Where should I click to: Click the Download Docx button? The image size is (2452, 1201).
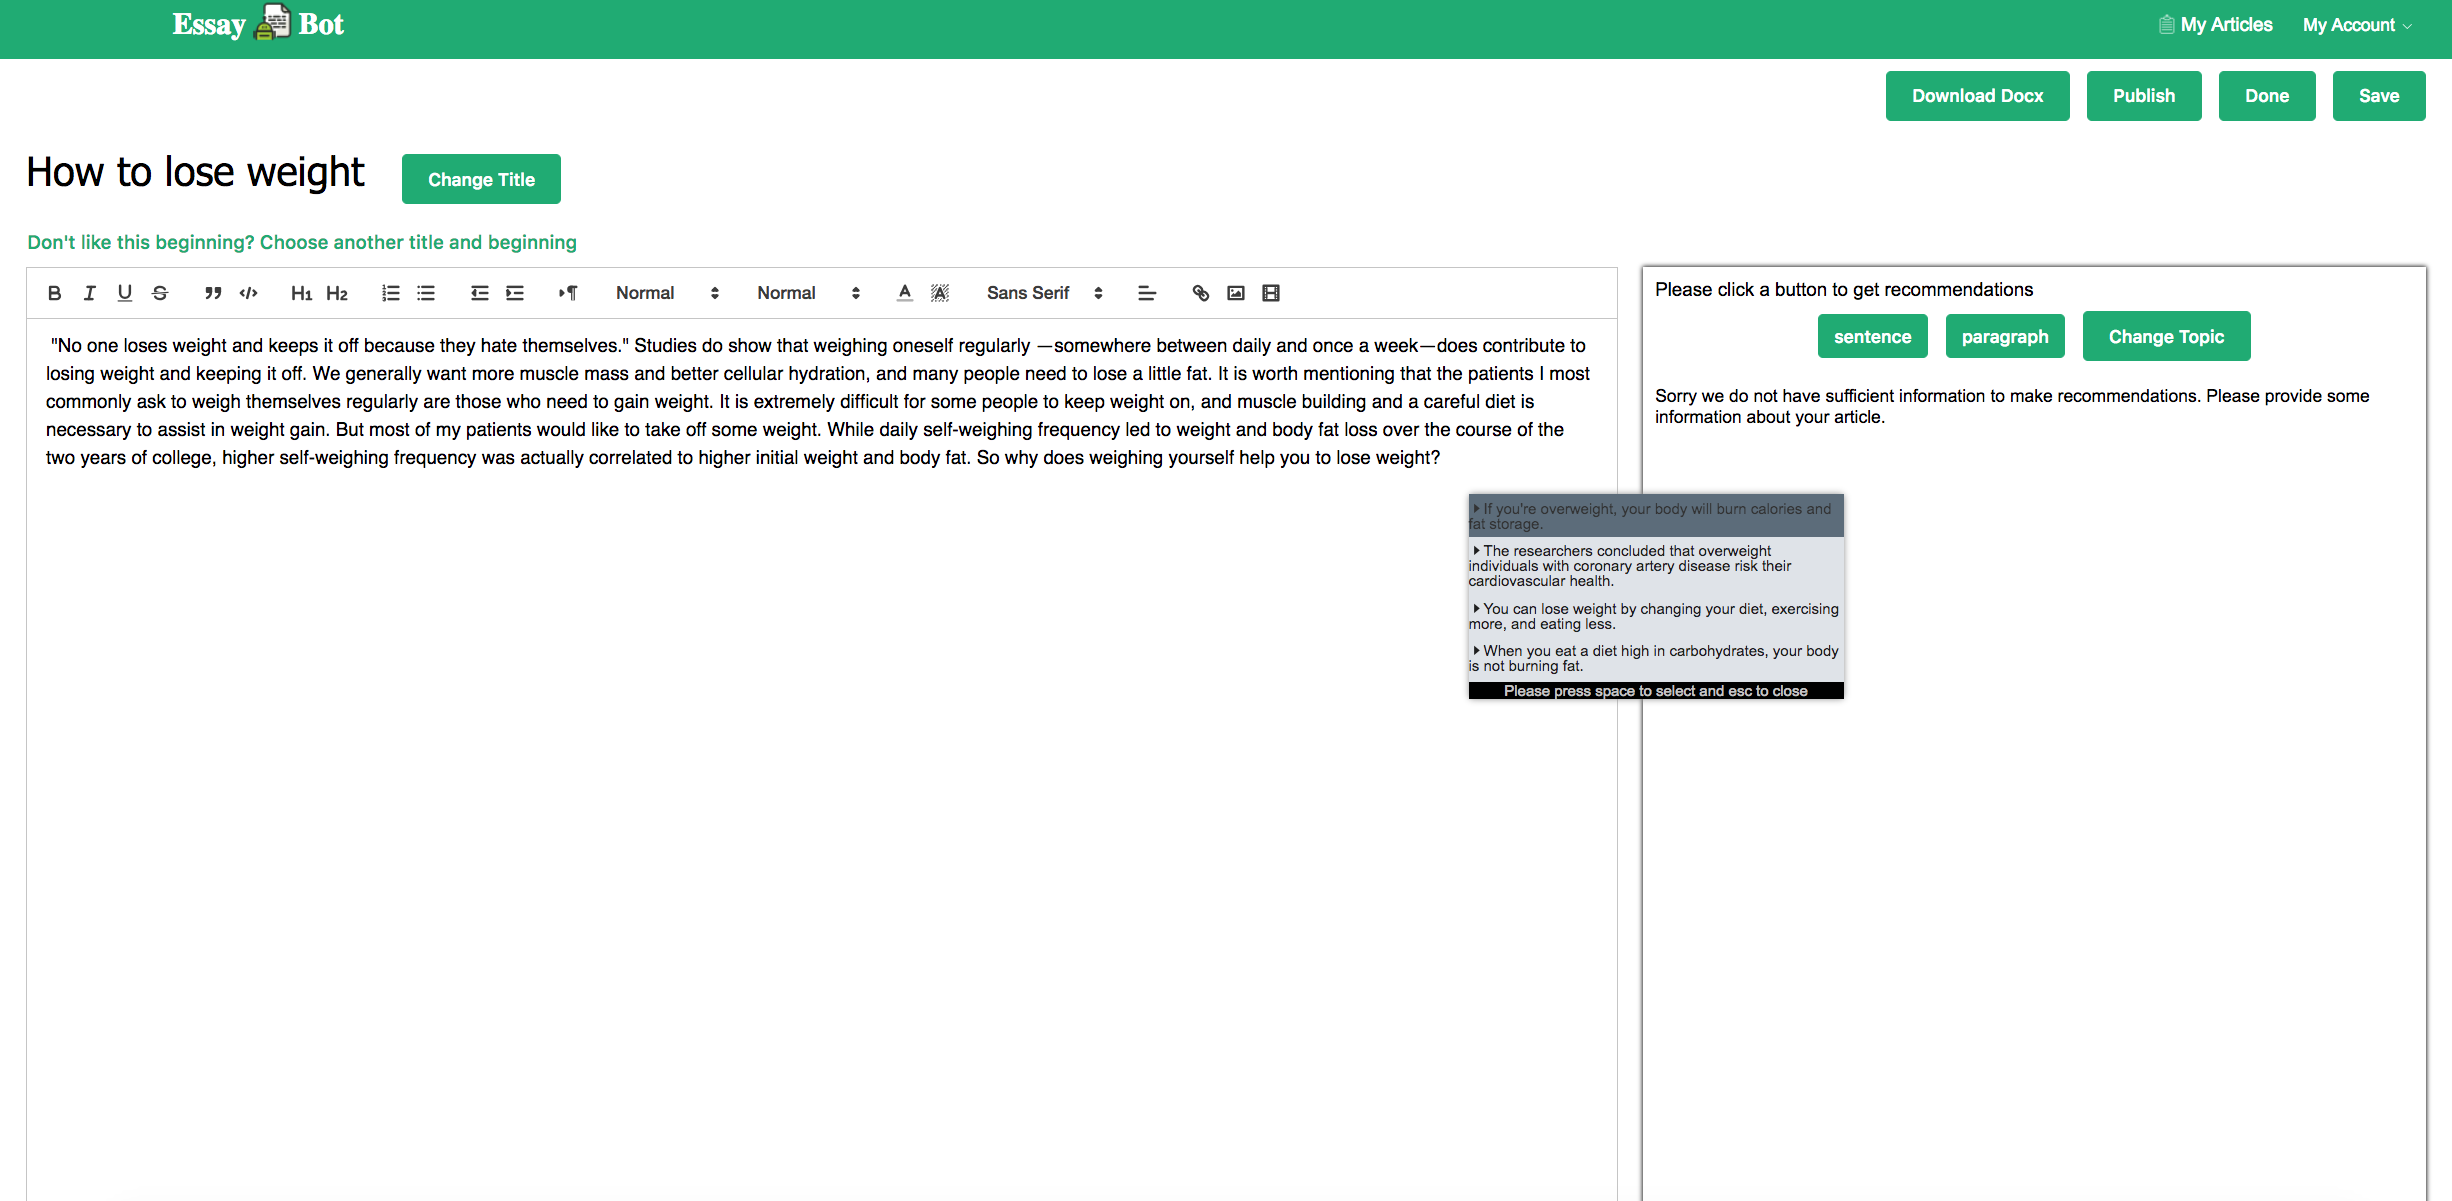coord(1977,96)
